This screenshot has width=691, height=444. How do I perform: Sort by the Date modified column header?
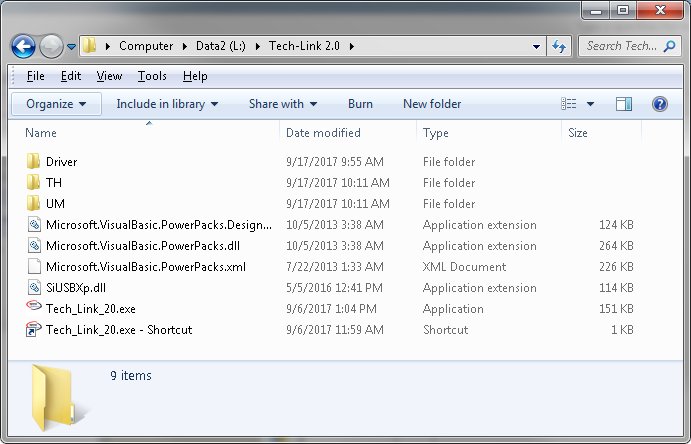coord(323,133)
